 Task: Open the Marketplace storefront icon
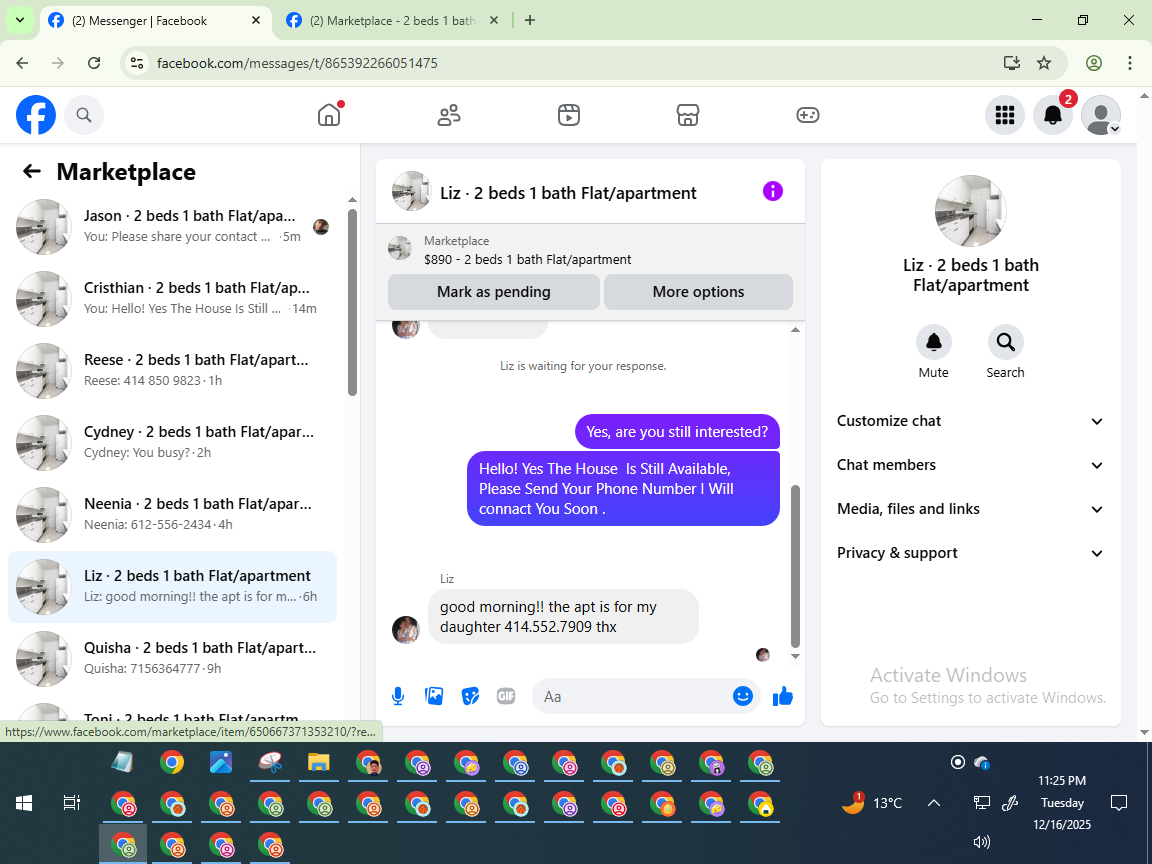coord(688,115)
